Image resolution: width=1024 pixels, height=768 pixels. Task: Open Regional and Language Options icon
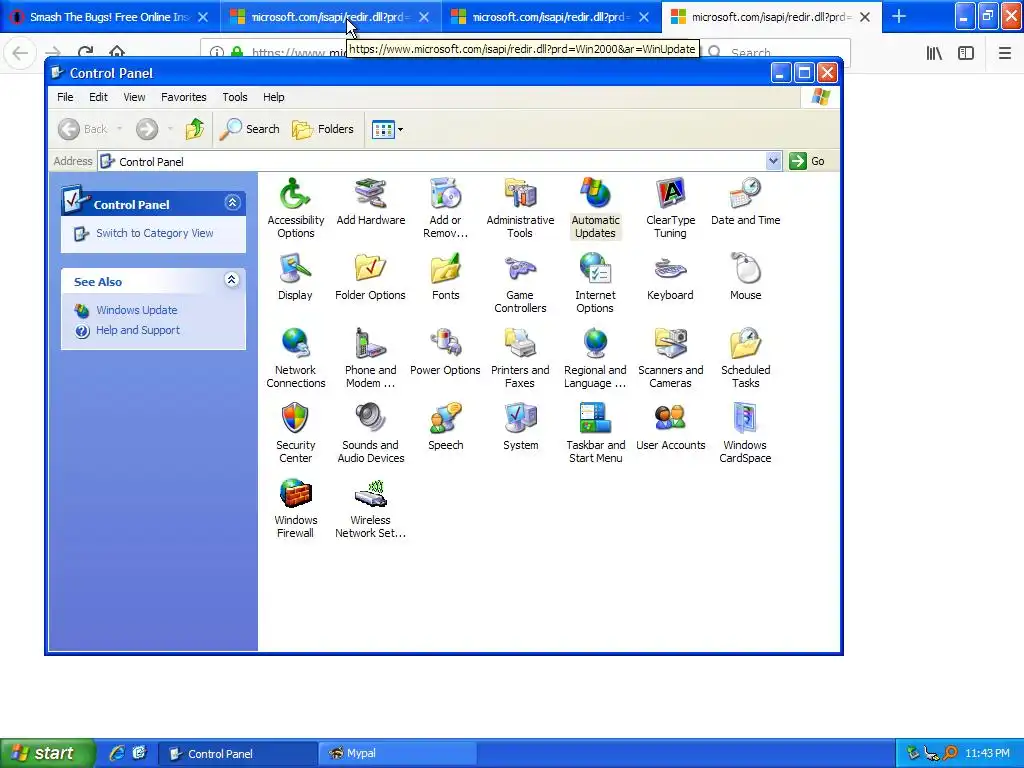595,358
